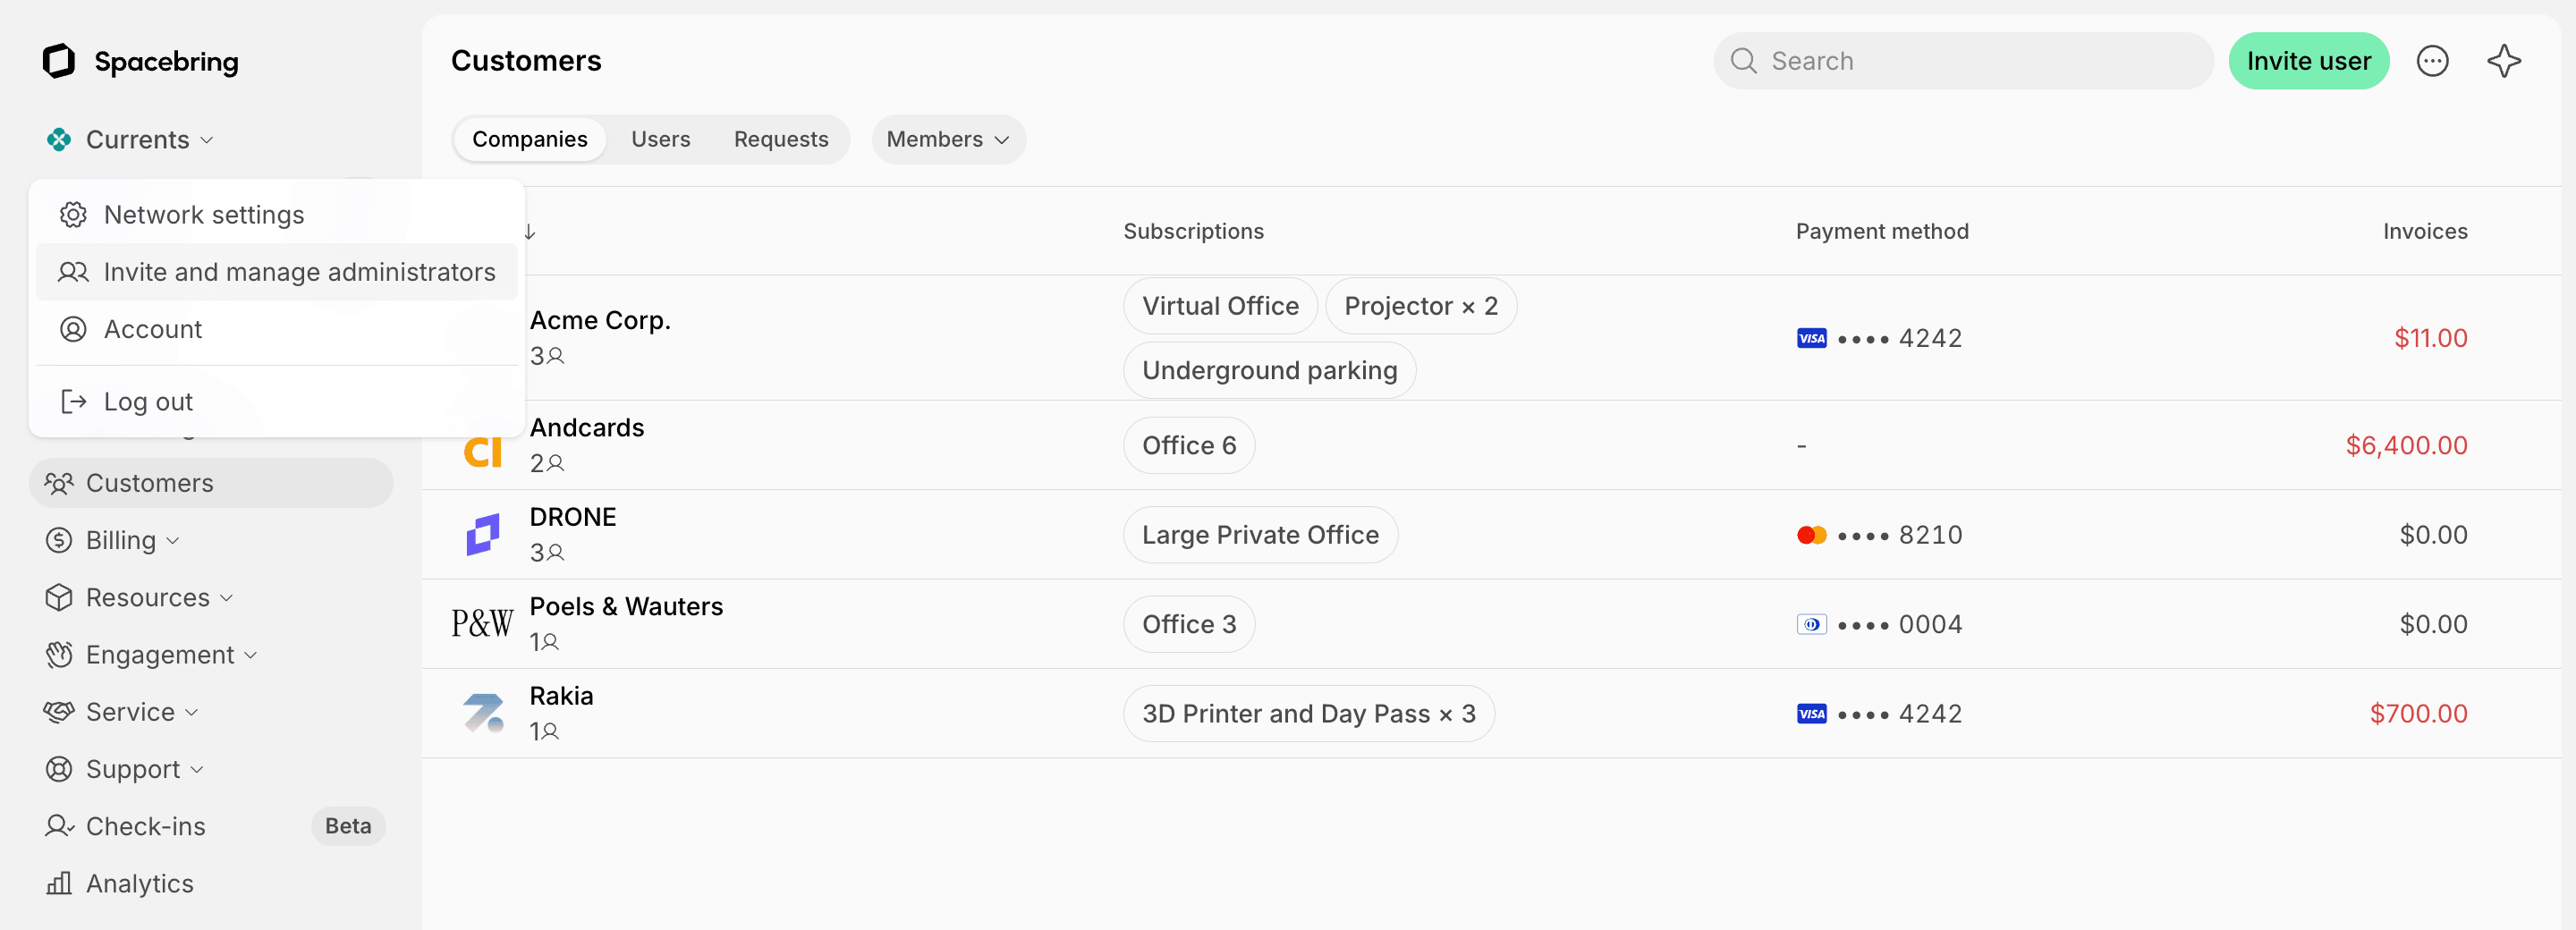2576x930 pixels.
Task: Switch to the Requests tab
Action: pos(781,139)
